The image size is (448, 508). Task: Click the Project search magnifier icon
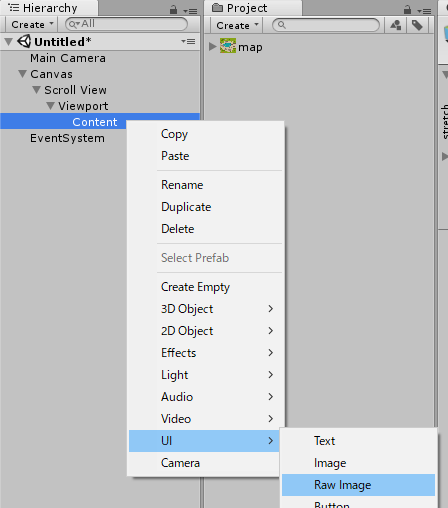point(282,25)
